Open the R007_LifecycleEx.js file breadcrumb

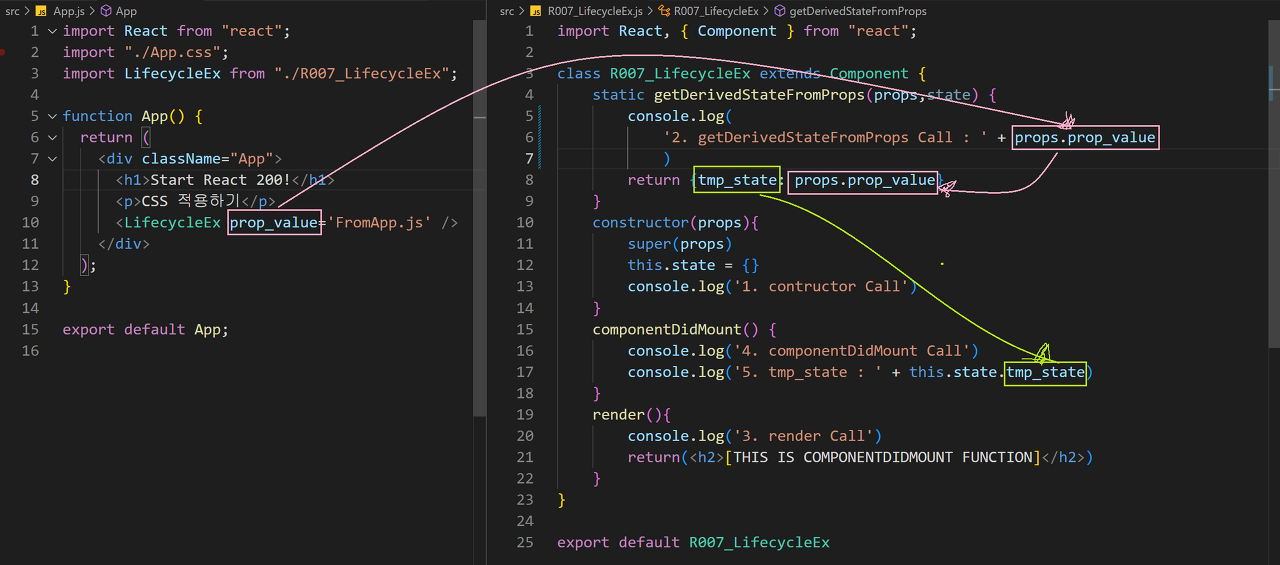(595, 11)
